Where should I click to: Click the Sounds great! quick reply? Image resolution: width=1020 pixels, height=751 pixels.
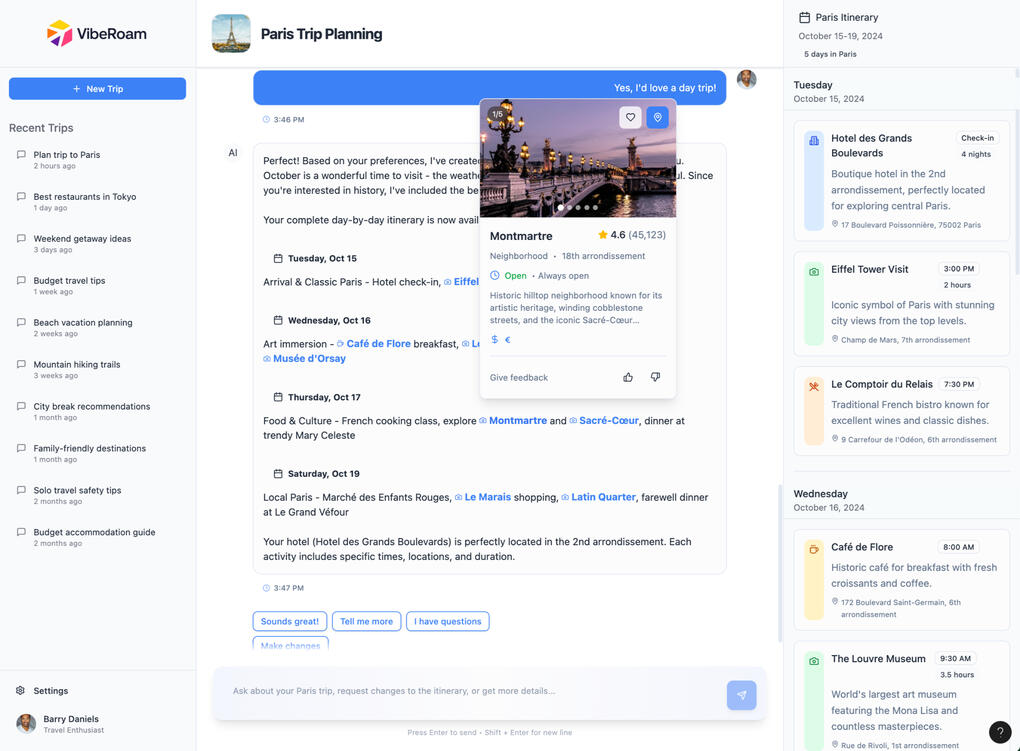click(290, 621)
